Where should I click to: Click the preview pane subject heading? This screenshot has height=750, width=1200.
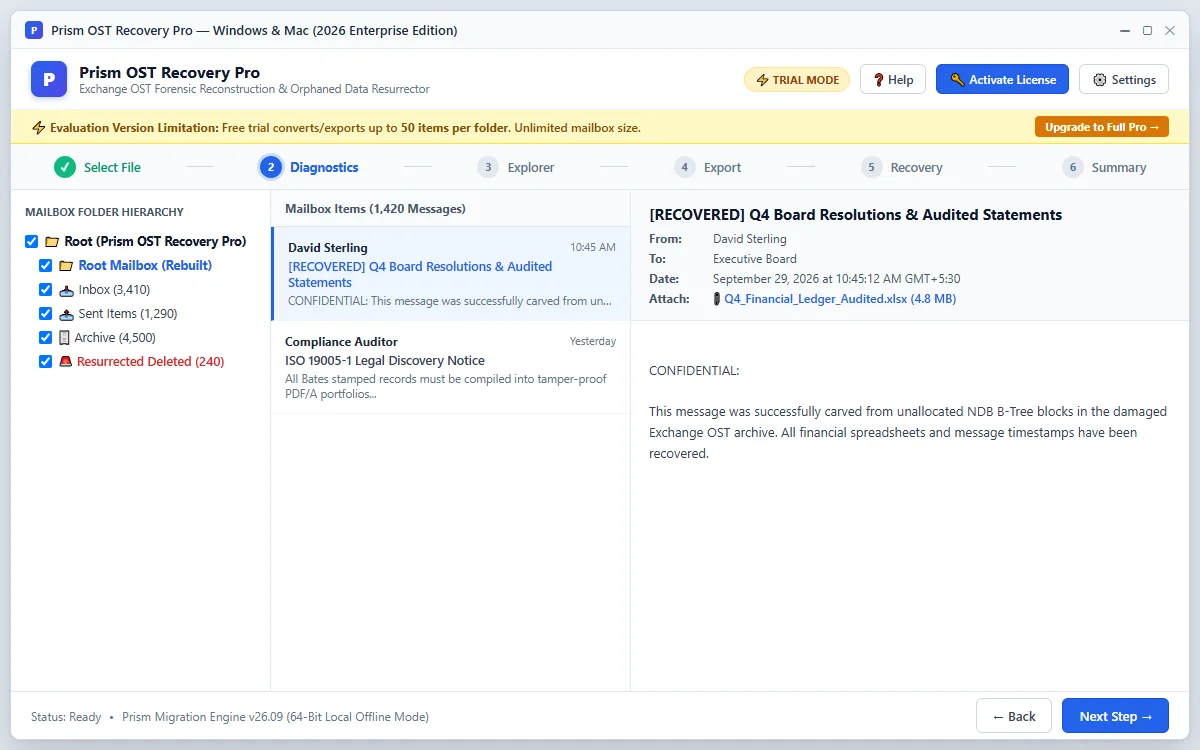point(856,215)
